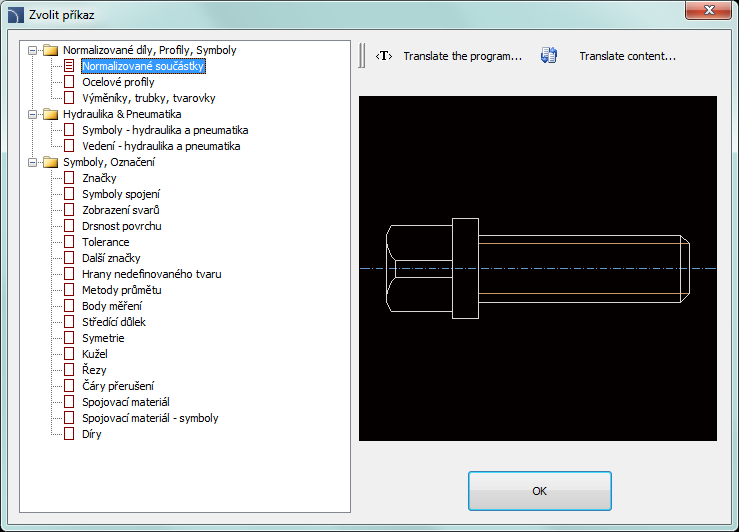This screenshot has width=739, height=532.
Task: Click the bolt preview image
Action: pyautogui.click(x=538, y=269)
